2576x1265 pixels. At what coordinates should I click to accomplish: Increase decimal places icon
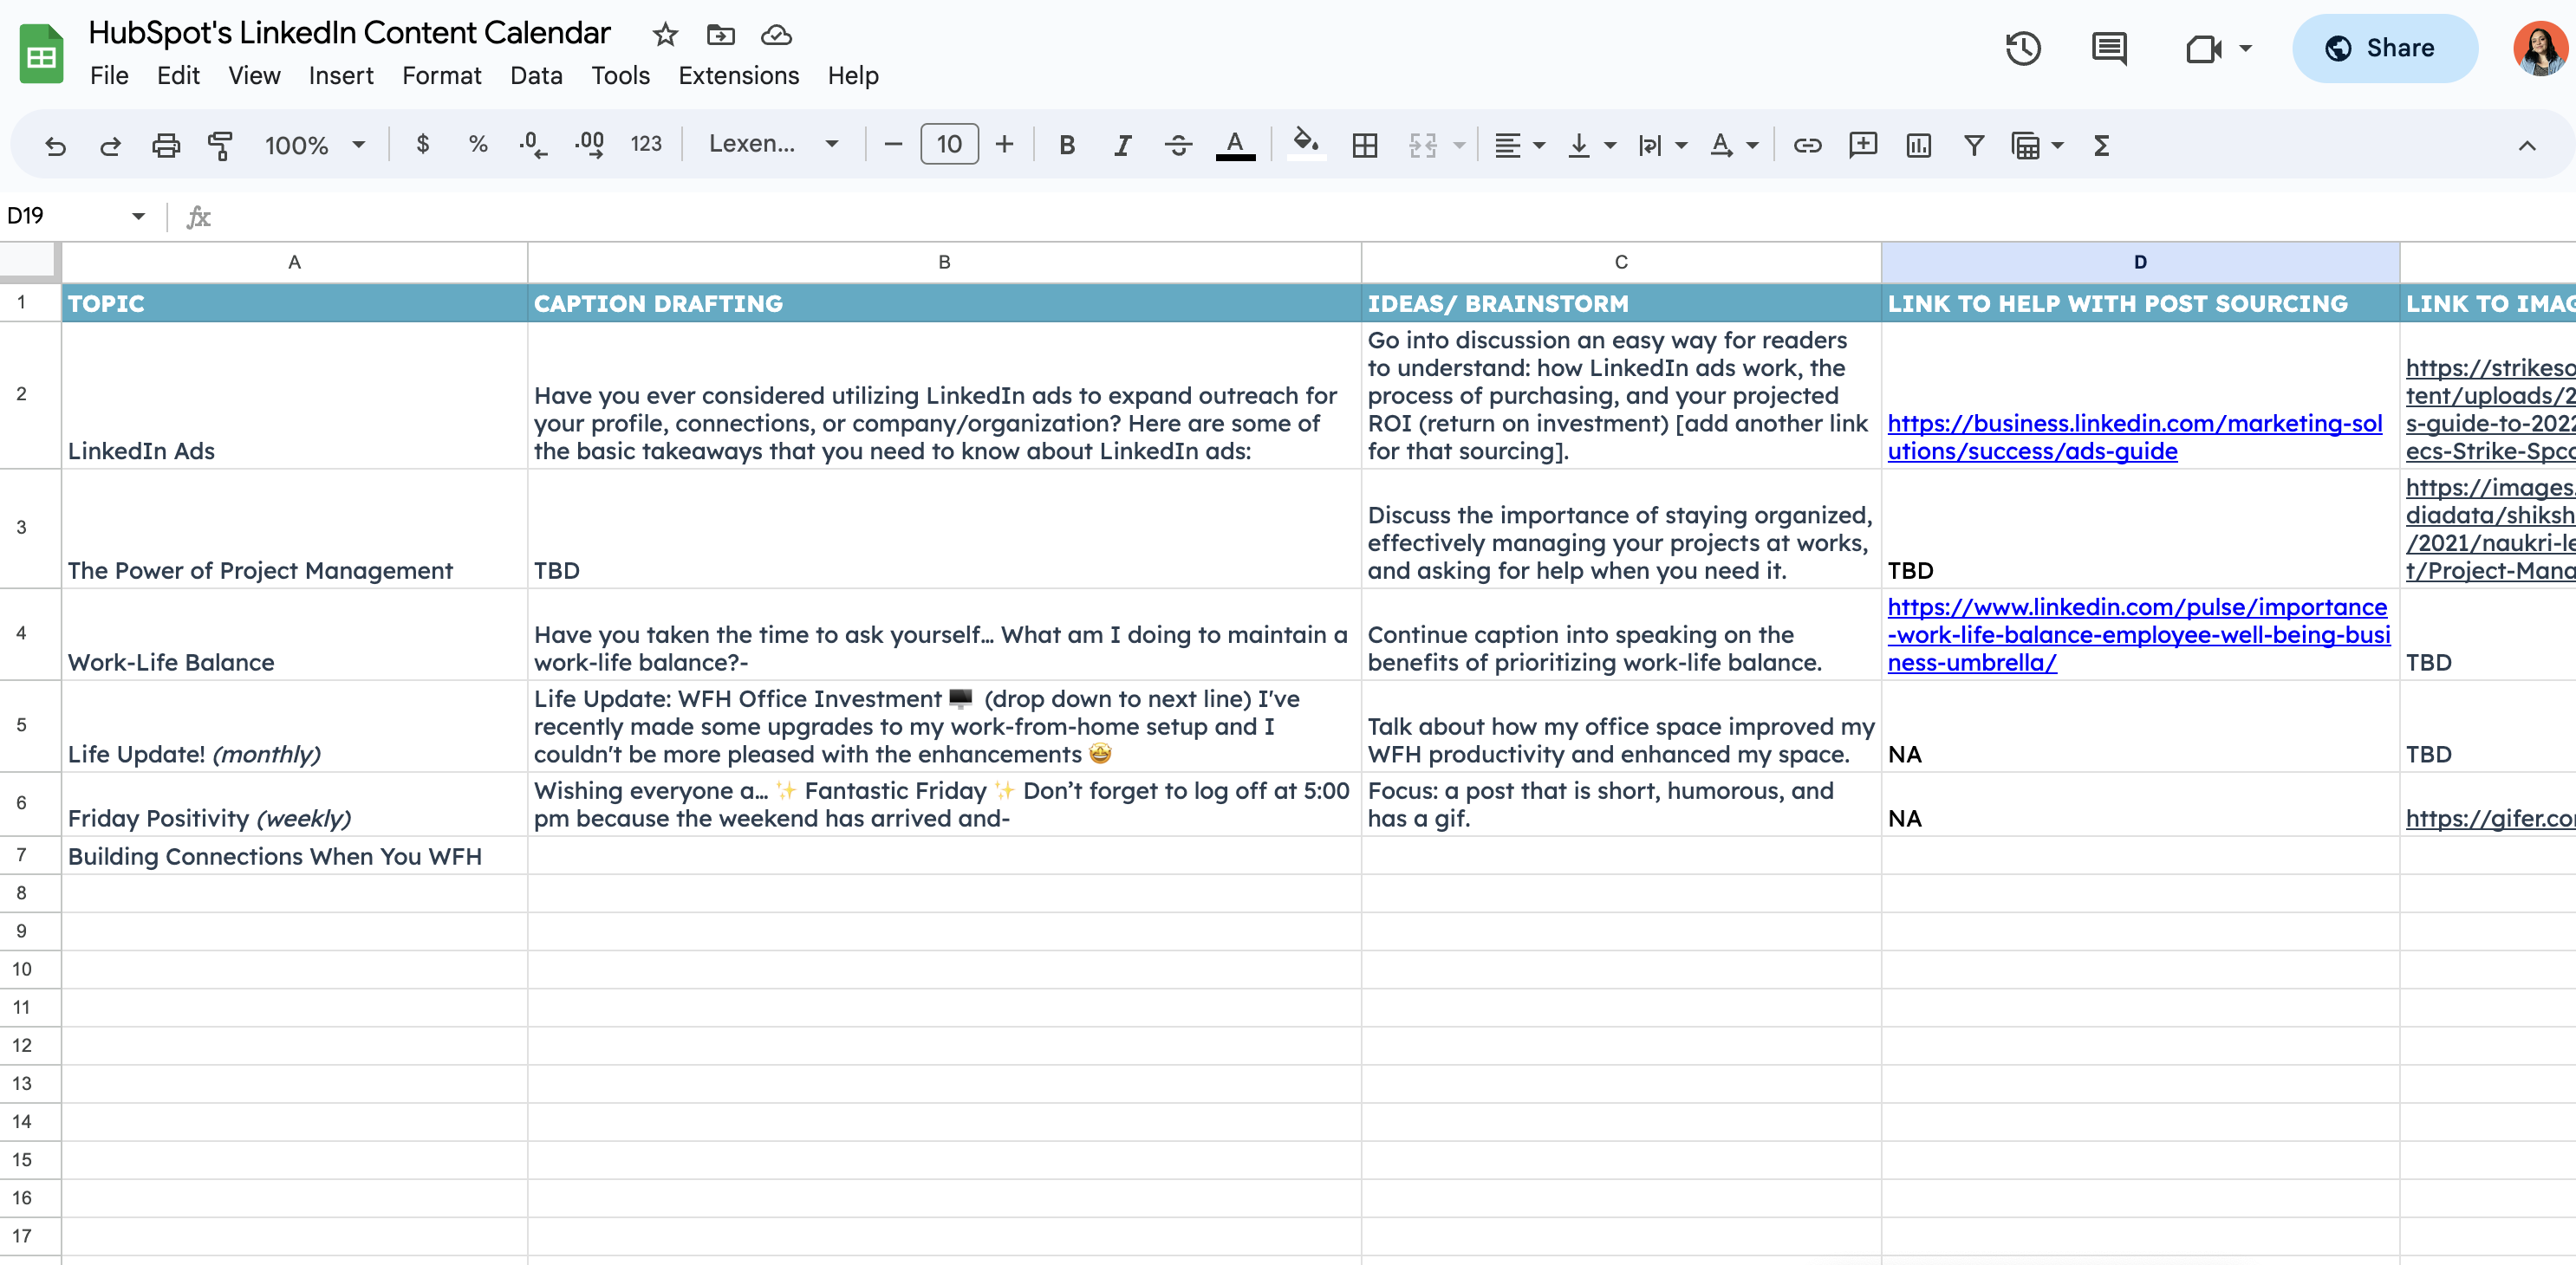pyautogui.click(x=589, y=145)
